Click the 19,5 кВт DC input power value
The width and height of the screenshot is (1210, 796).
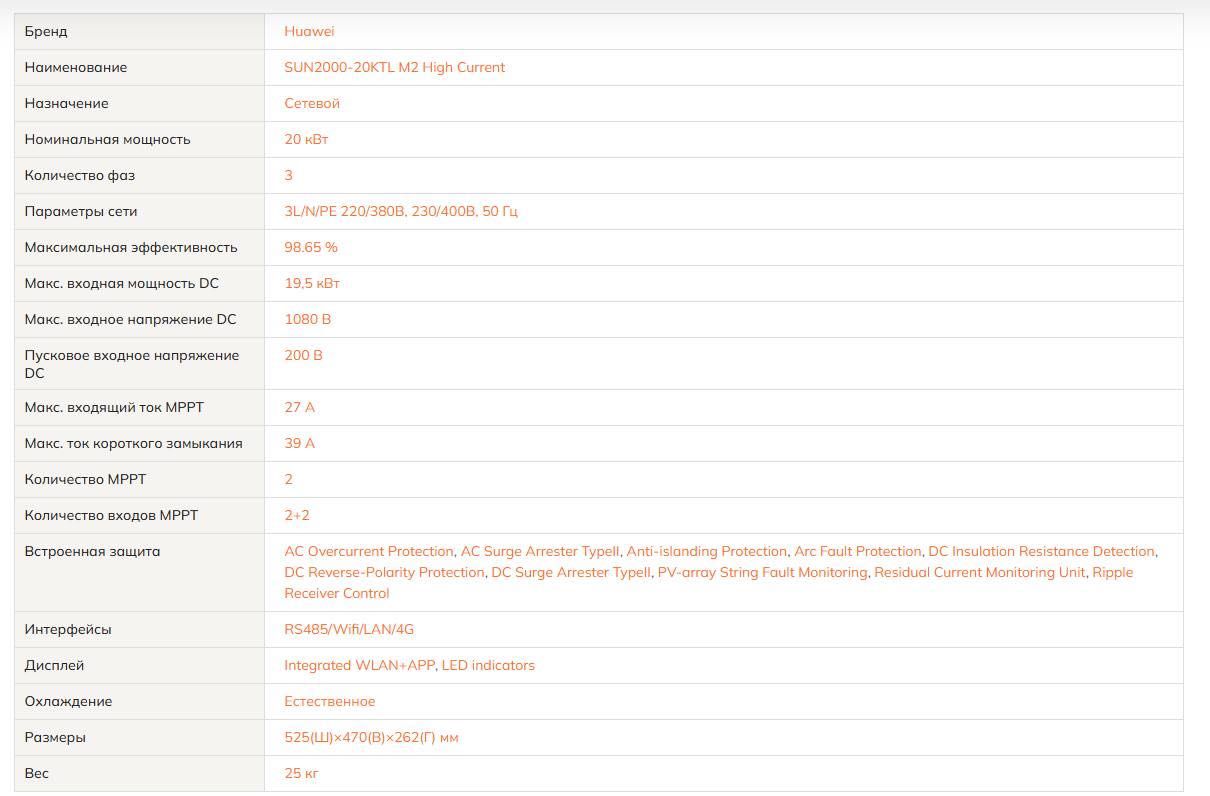coord(312,283)
